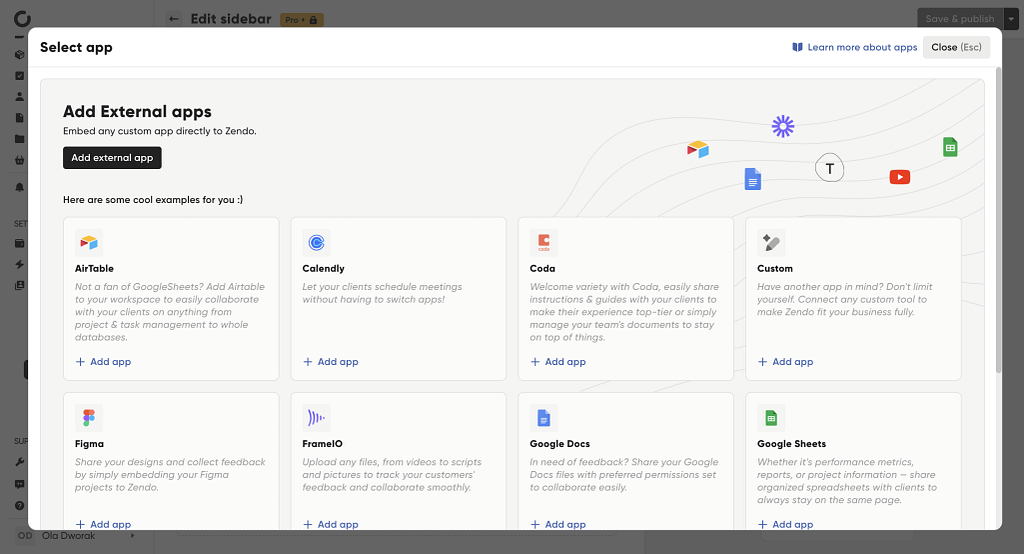Click the AirTable app icon

pos(89,243)
